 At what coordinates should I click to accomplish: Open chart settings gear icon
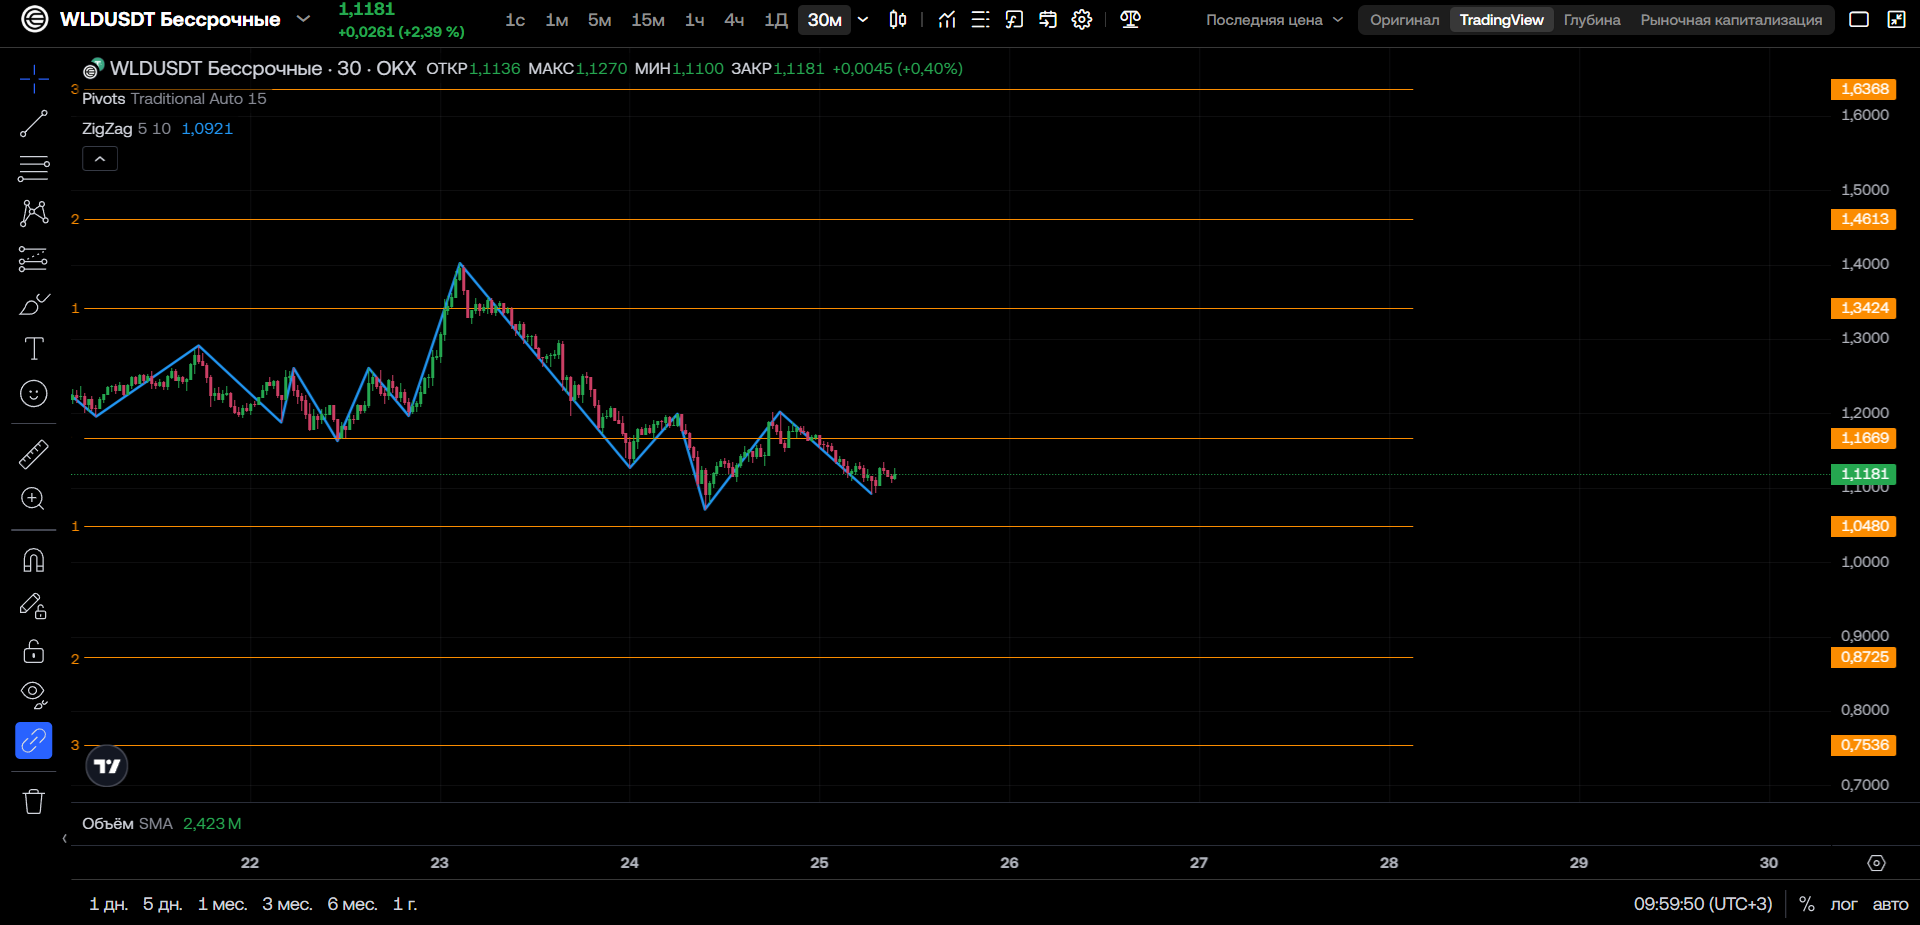tap(1082, 20)
